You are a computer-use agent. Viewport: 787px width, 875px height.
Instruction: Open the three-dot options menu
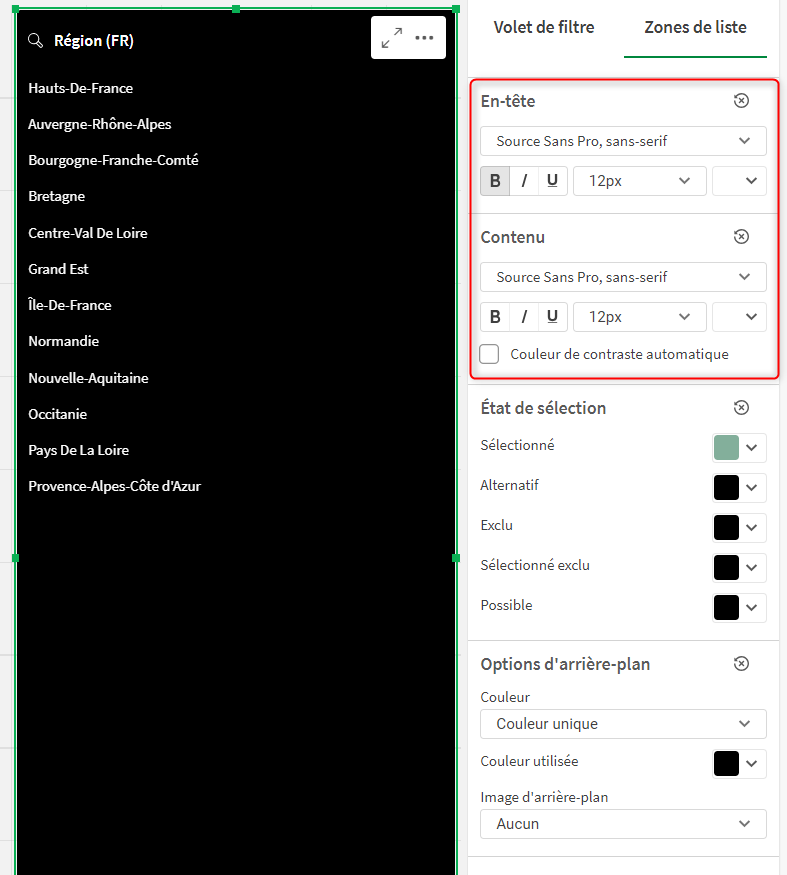[424, 38]
